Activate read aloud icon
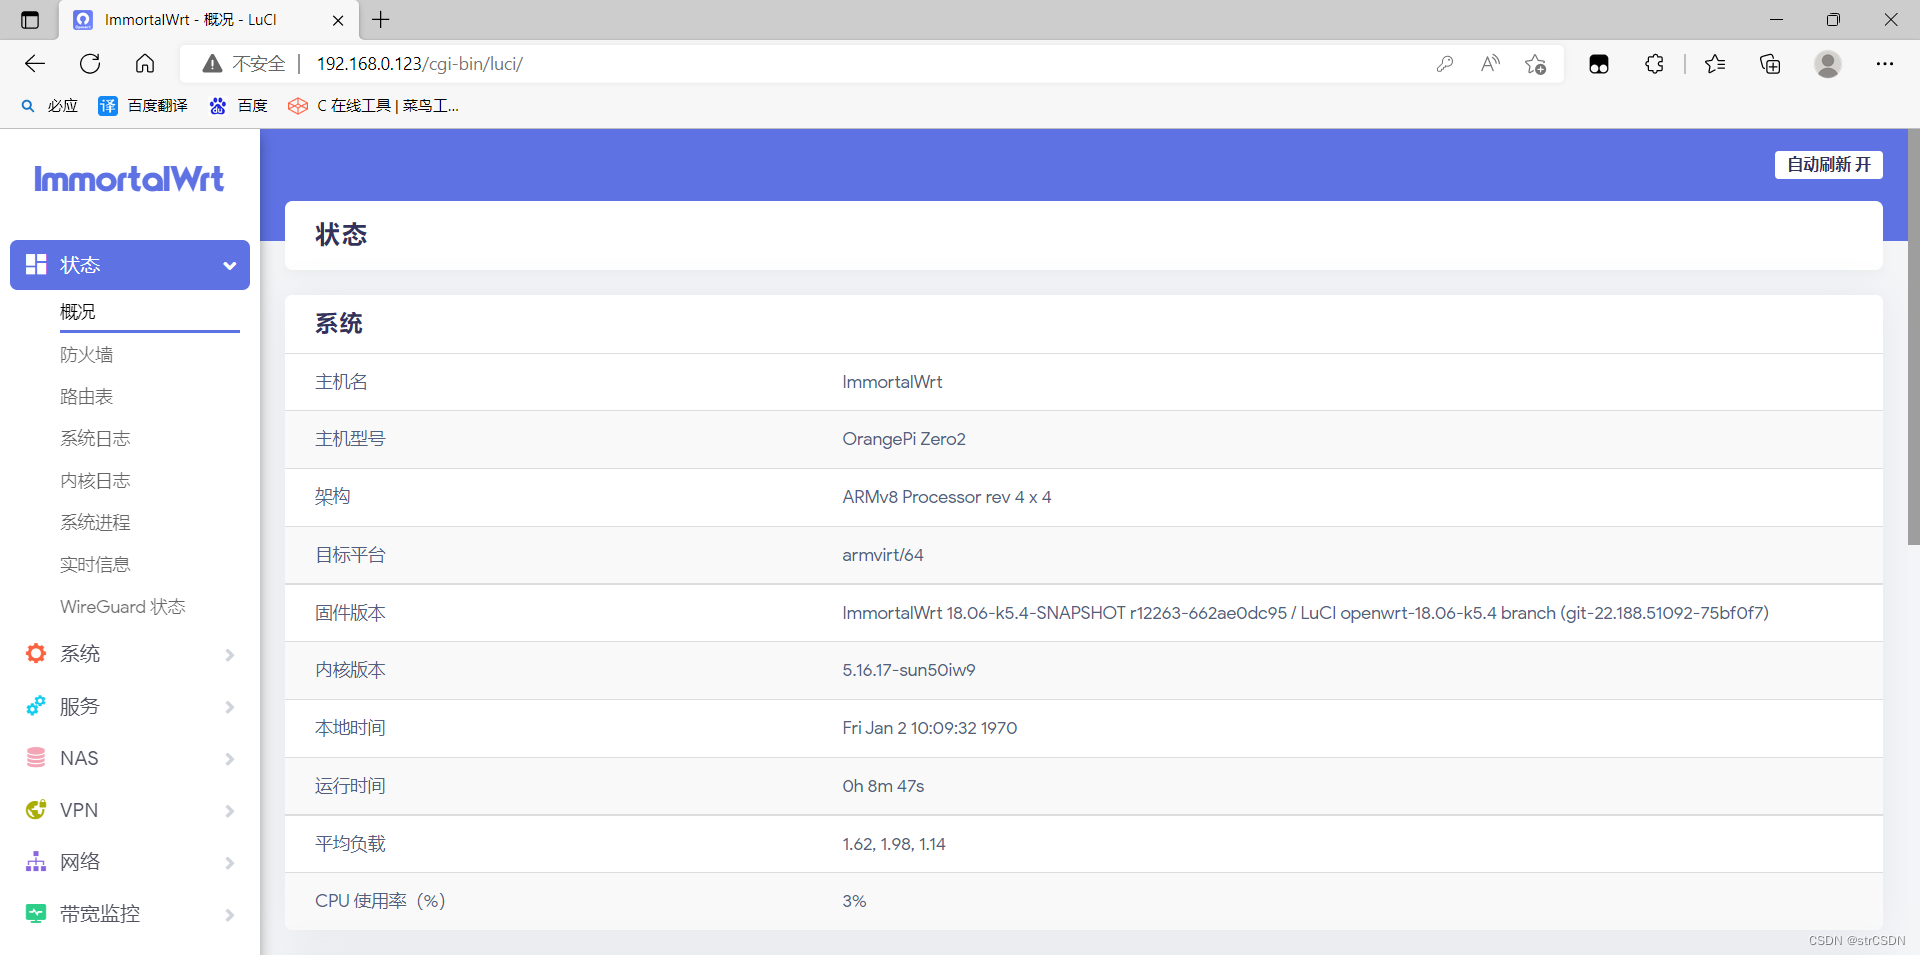 [x=1490, y=64]
